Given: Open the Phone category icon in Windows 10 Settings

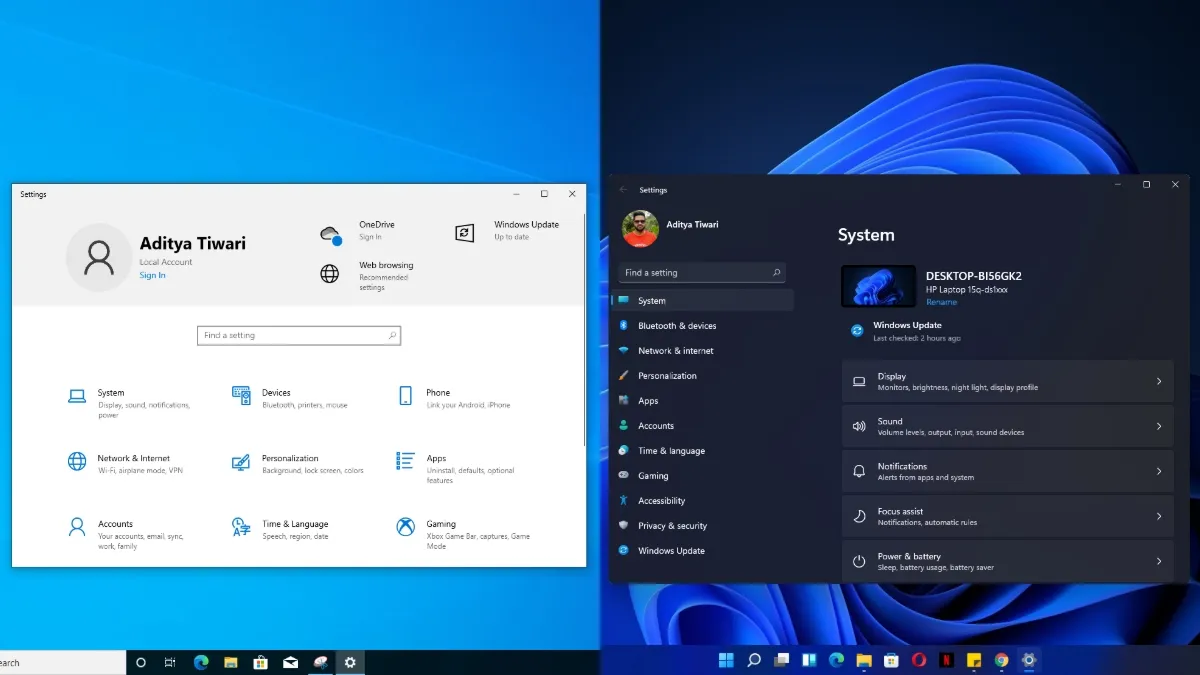Looking at the screenshot, I should (404, 396).
